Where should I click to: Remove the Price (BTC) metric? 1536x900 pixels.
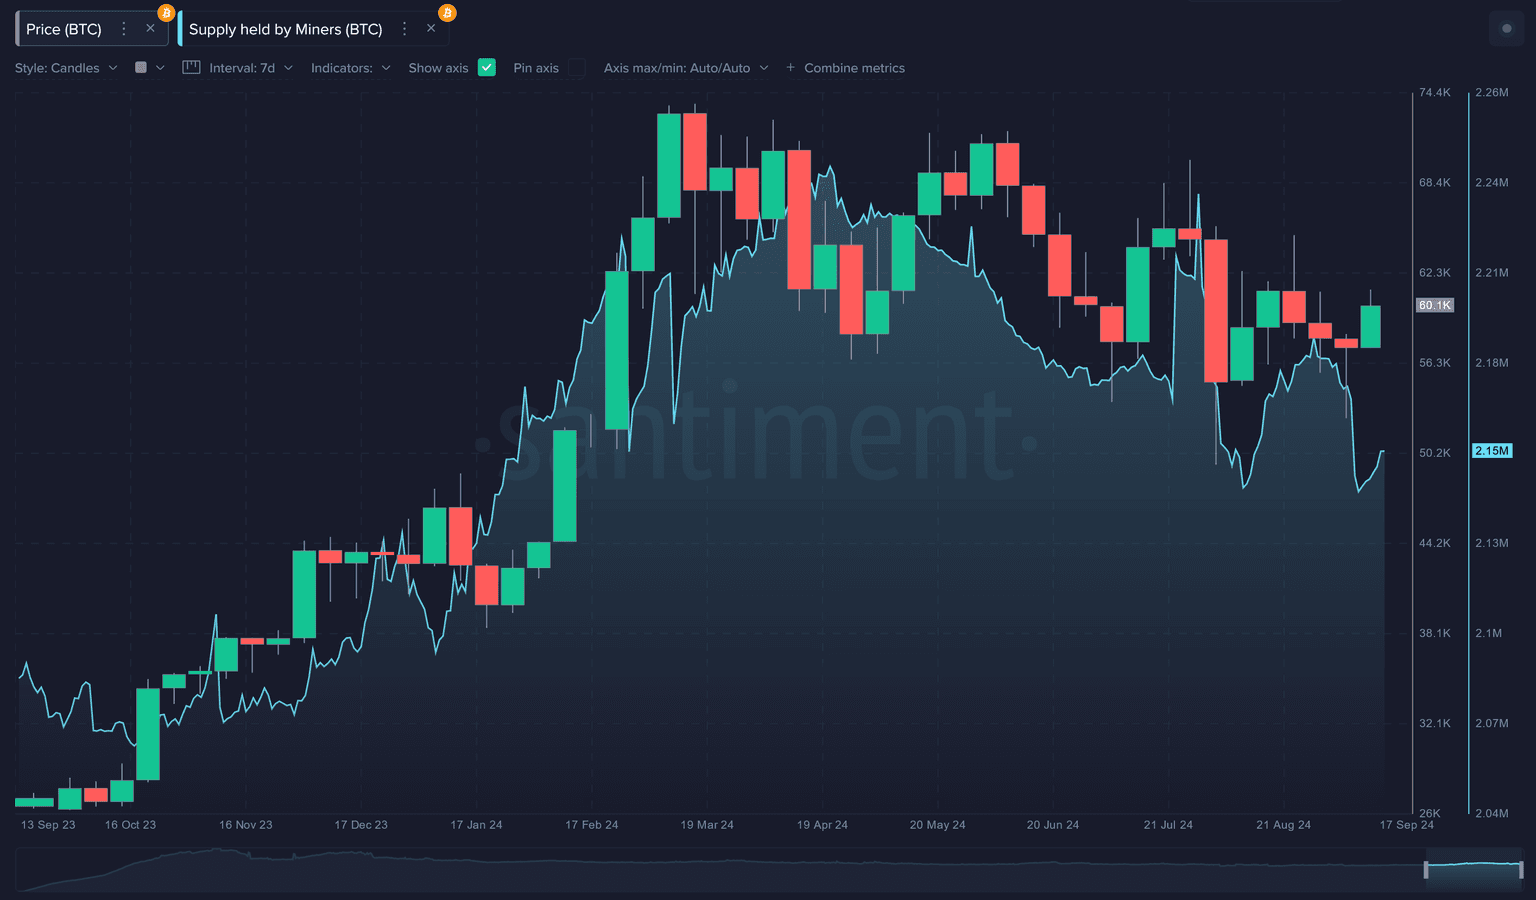click(150, 28)
